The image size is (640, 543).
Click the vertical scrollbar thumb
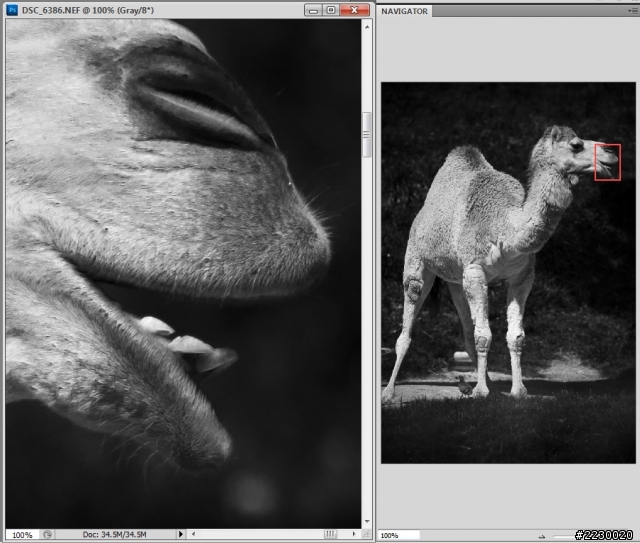click(367, 134)
